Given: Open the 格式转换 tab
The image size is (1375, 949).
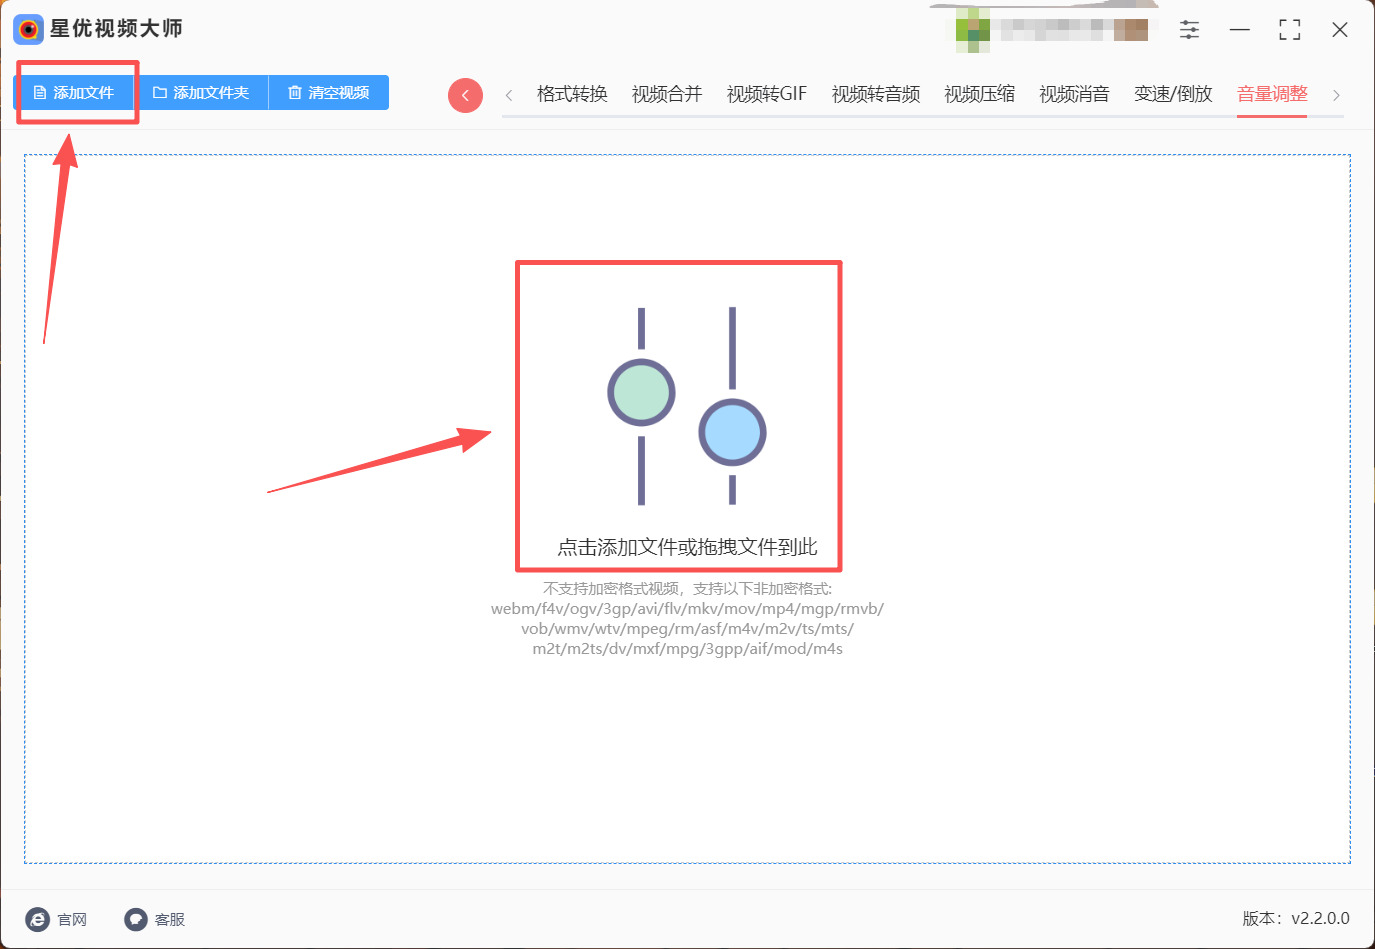Looking at the screenshot, I should pyautogui.click(x=572, y=94).
